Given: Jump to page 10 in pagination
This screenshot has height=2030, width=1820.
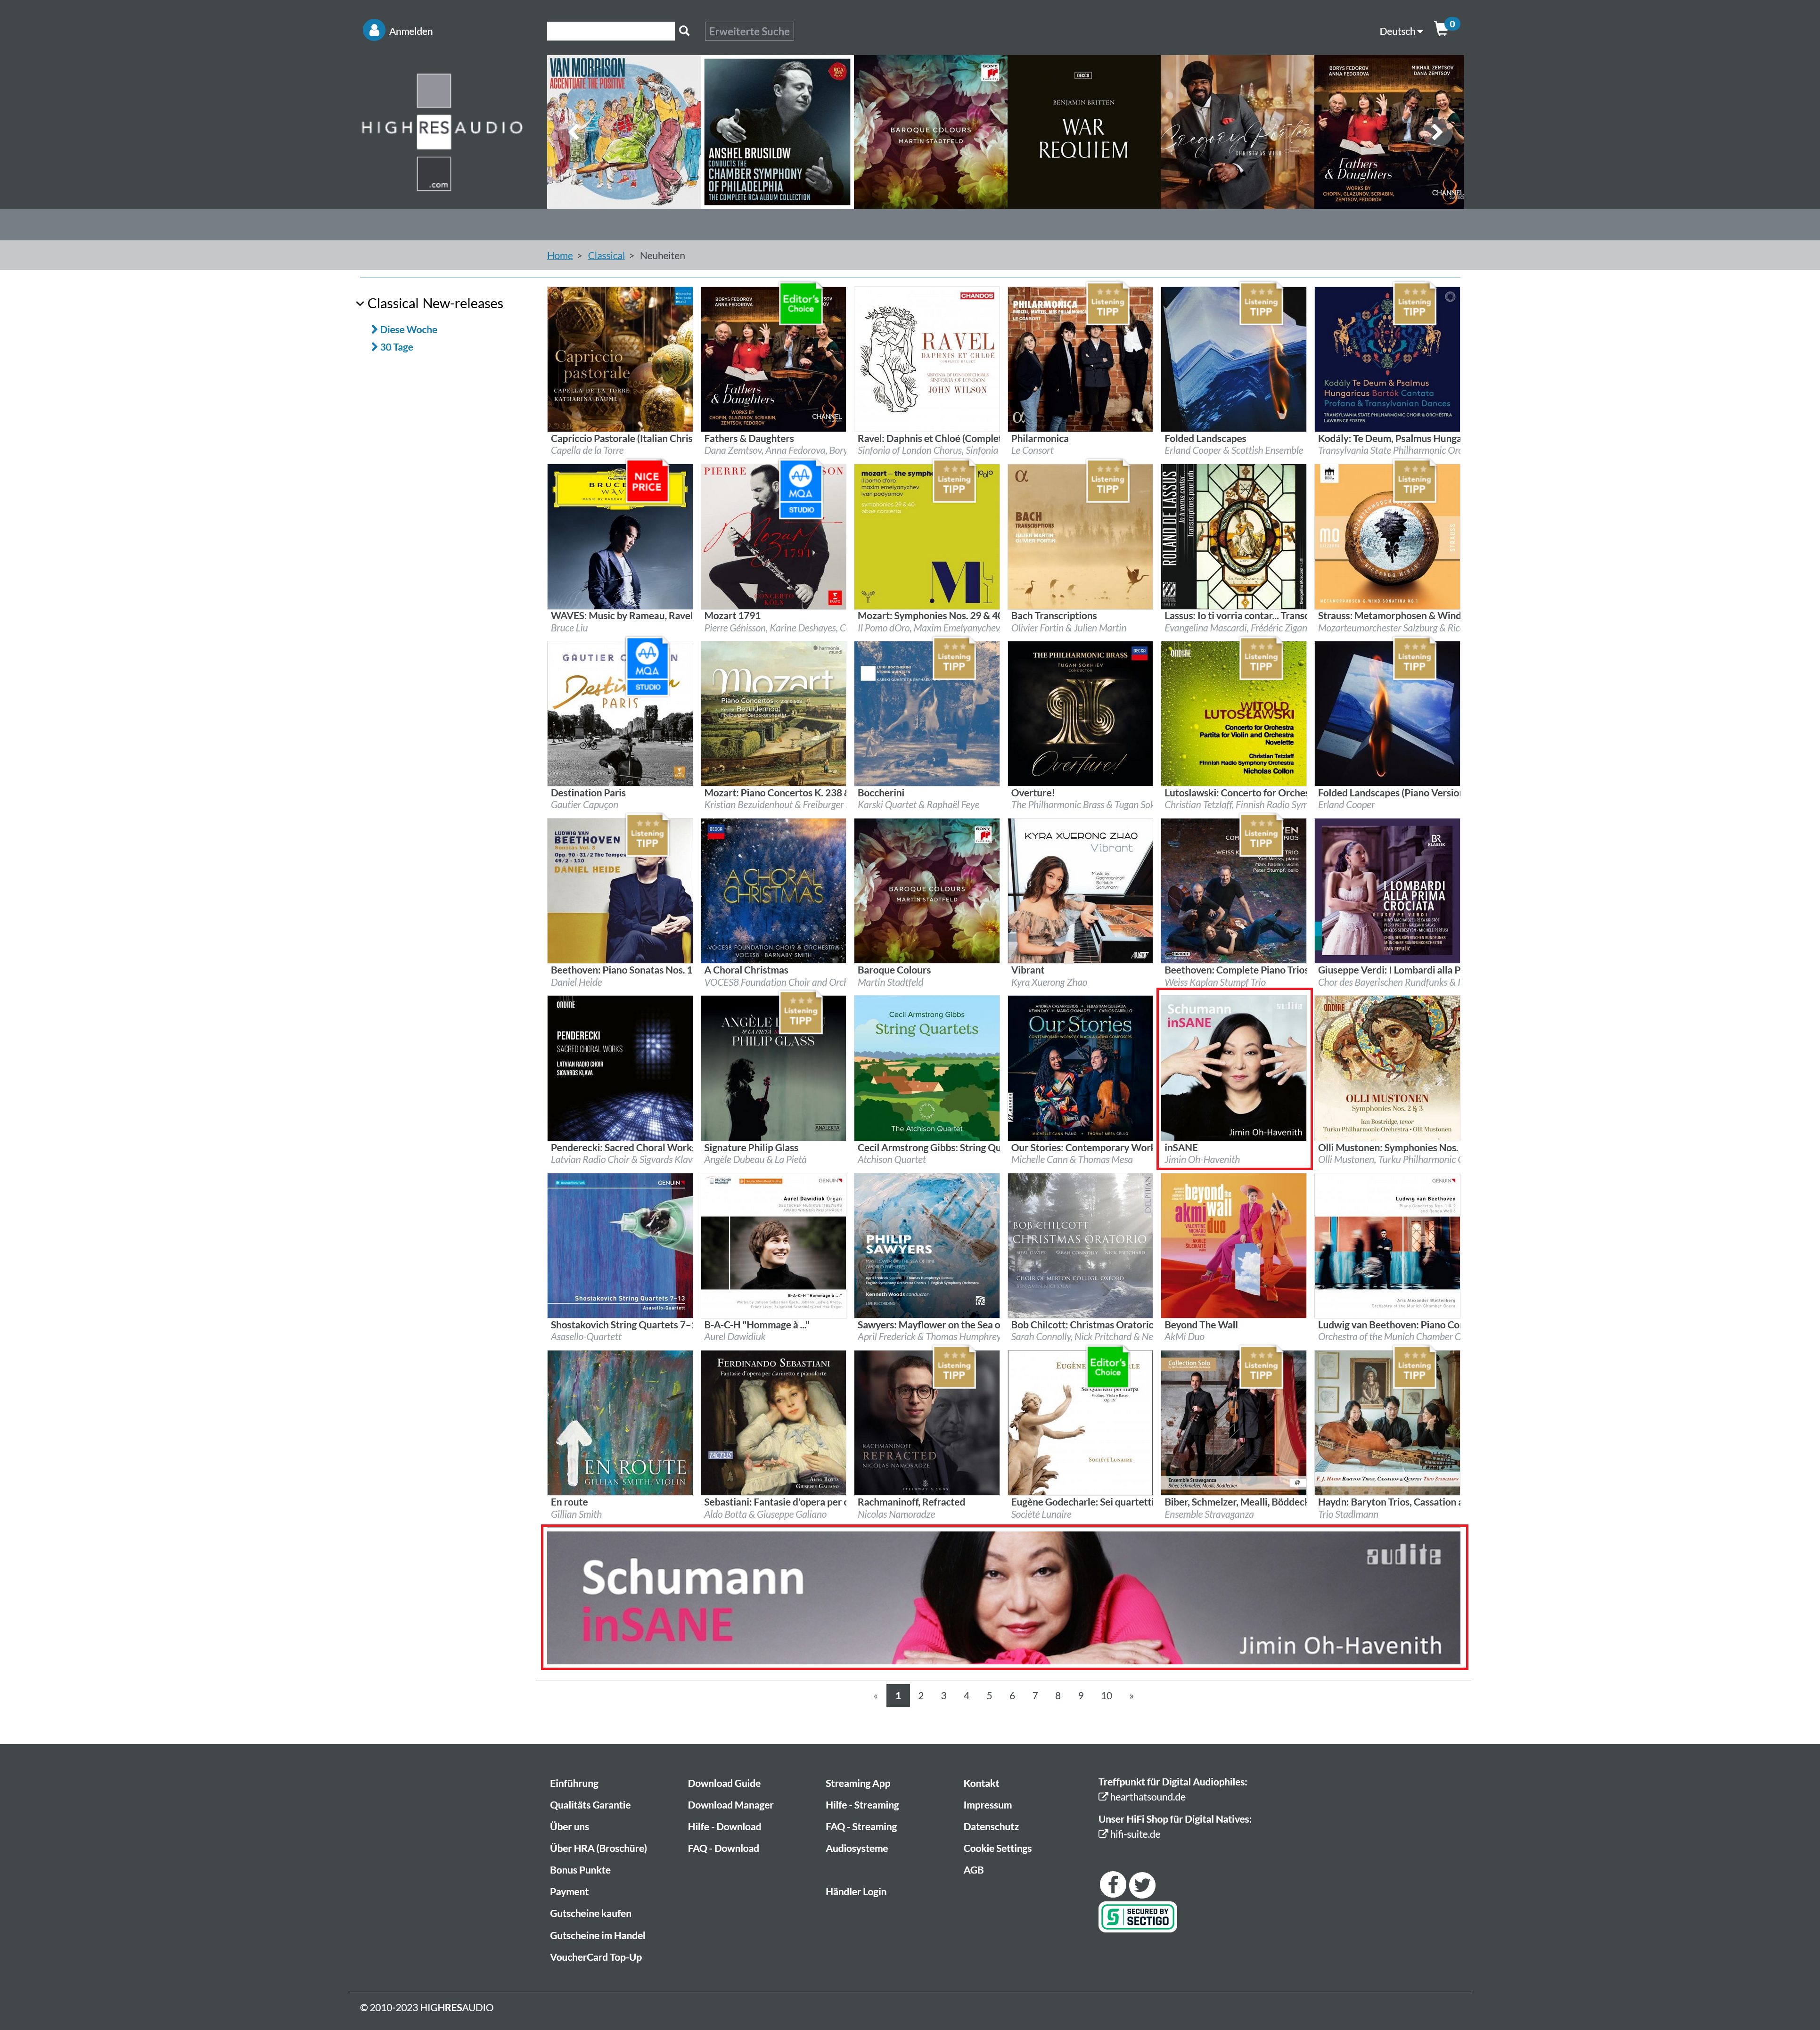Looking at the screenshot, I should [1106, 1696].
